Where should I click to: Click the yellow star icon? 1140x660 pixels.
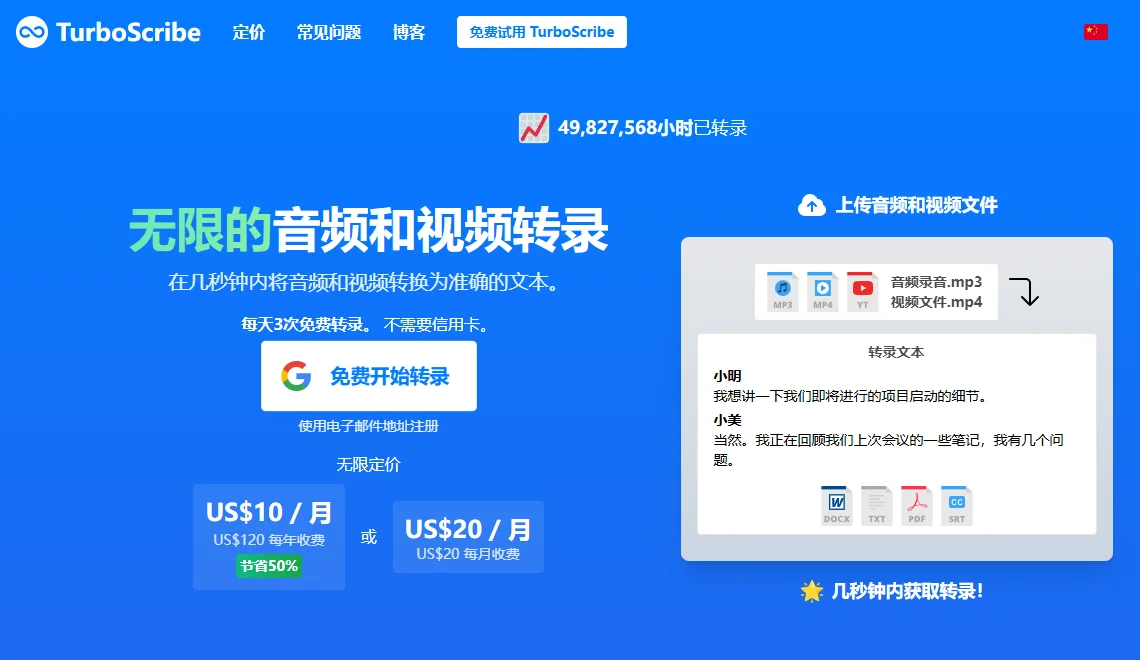pos(811,591)
